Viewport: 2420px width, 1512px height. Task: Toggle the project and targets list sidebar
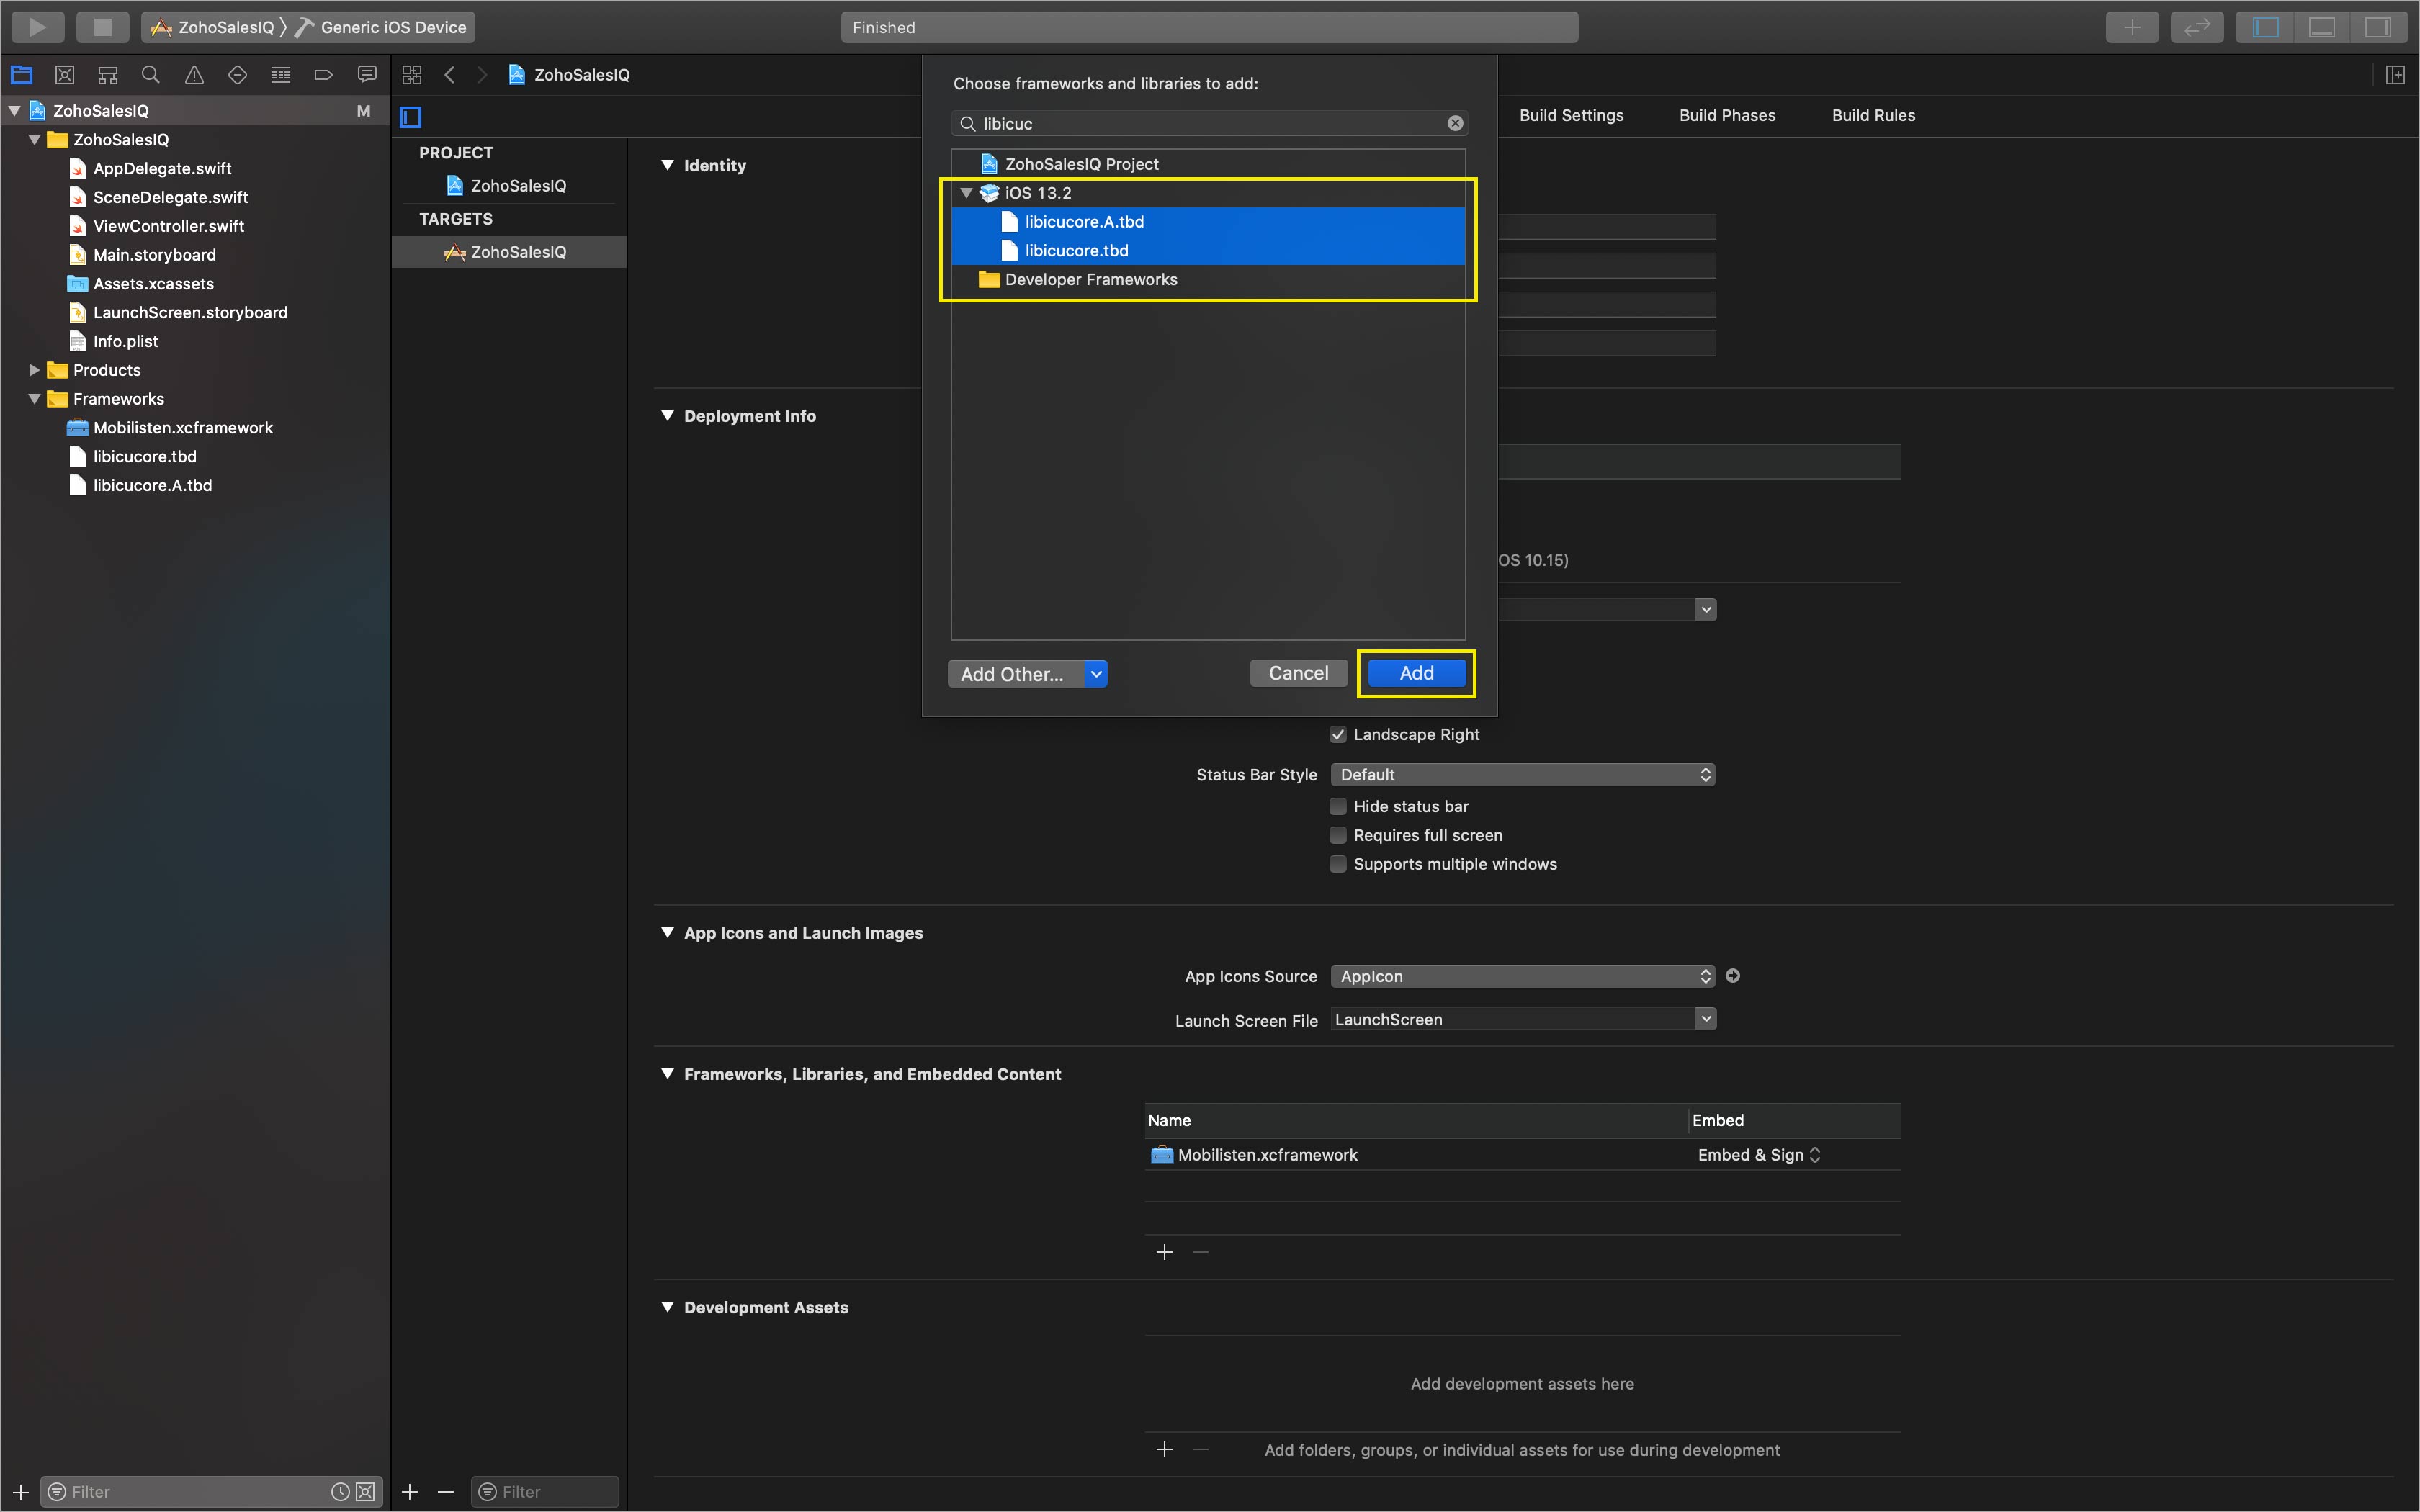[411, 117]
